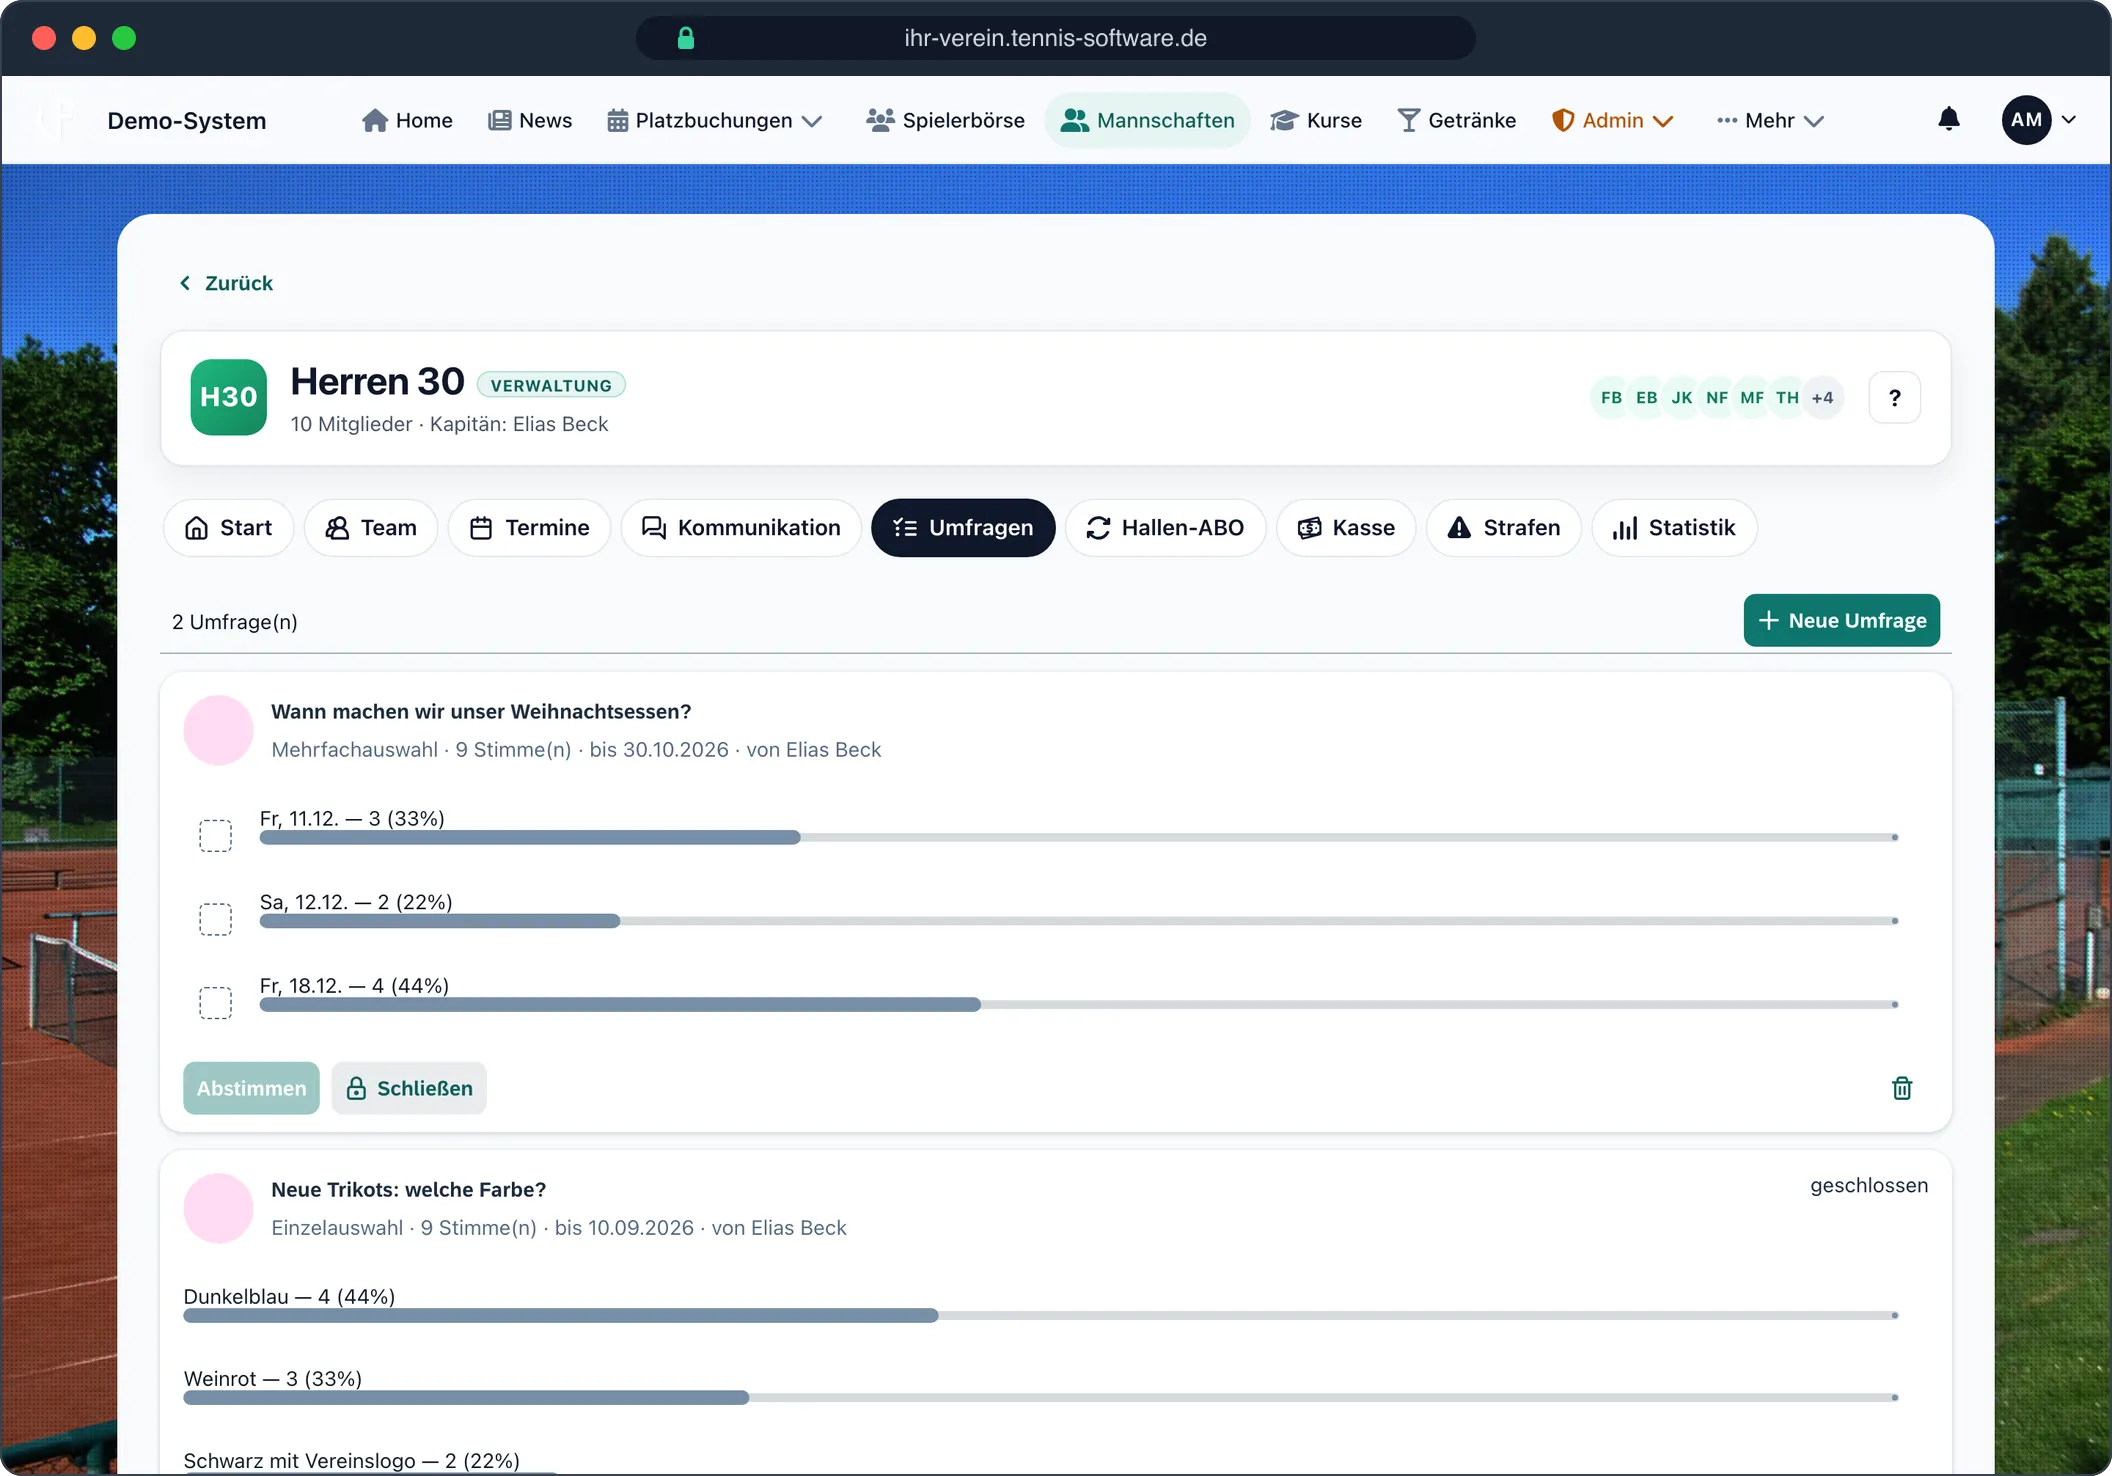
Task: Select the Team tab
Action: pos(371,527)
